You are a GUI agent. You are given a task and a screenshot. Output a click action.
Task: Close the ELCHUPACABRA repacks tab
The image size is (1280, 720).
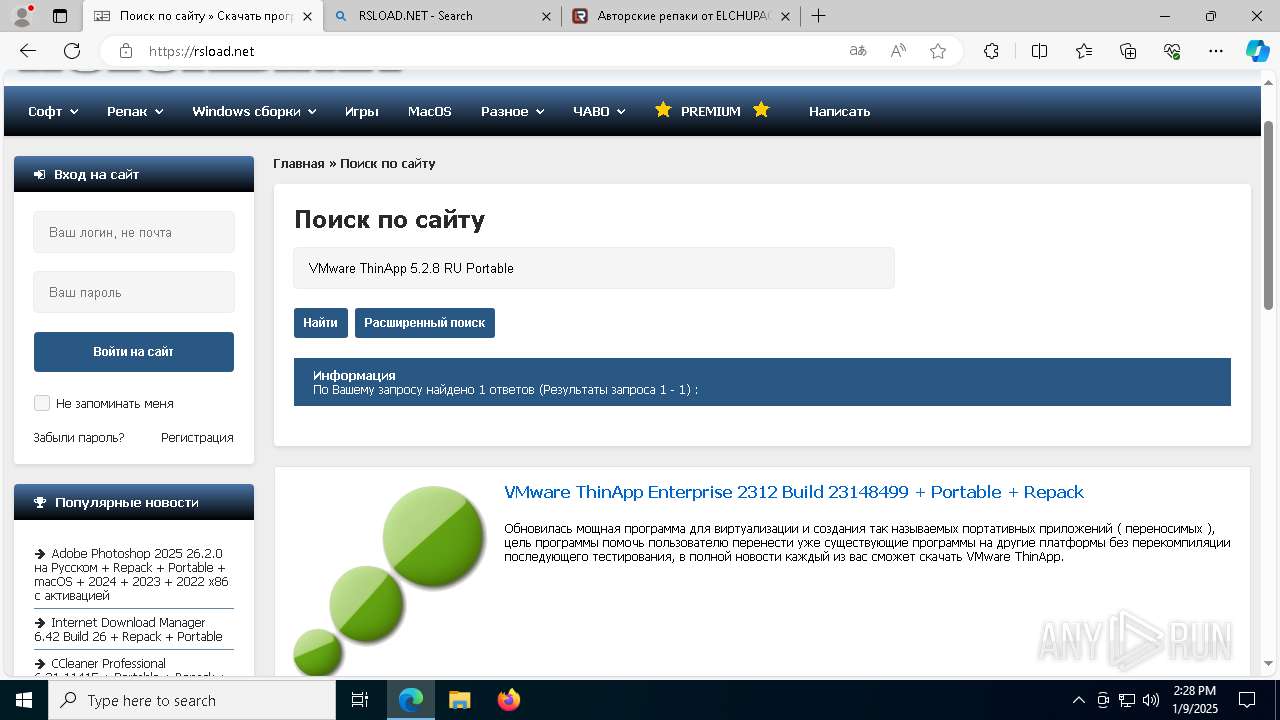pyautogui.click(x=785, y=16)
